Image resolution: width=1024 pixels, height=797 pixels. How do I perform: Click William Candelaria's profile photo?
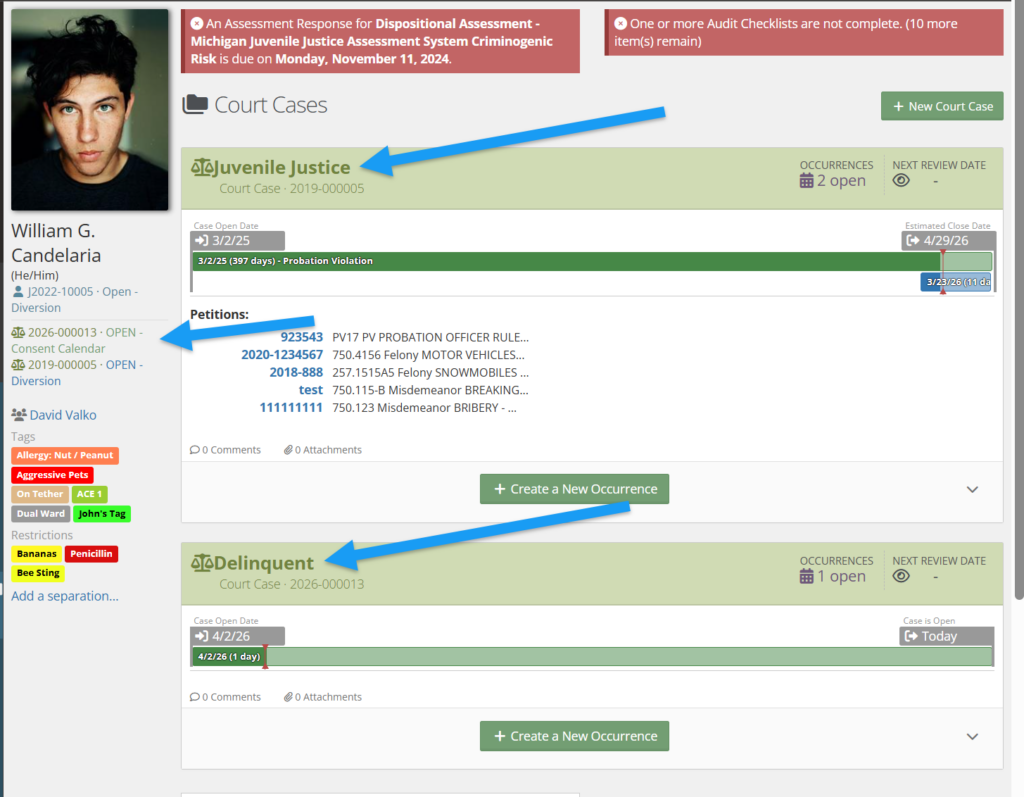pos(90,110)
